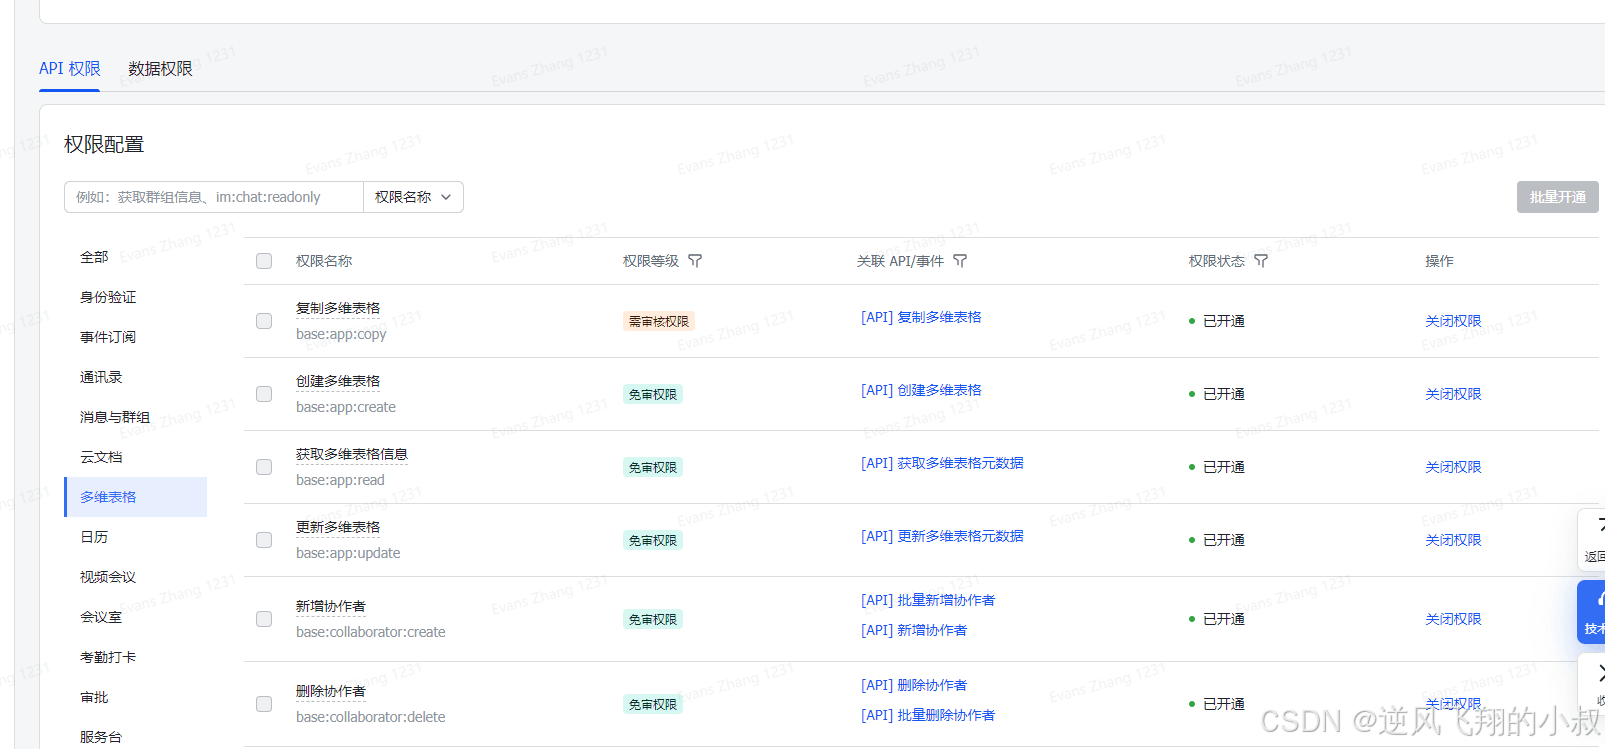Image resolution: width=1605 pixels, height=749 pixels.
Task: Select the checkbox for 新增协作者 permission
Action: [264, 619]
